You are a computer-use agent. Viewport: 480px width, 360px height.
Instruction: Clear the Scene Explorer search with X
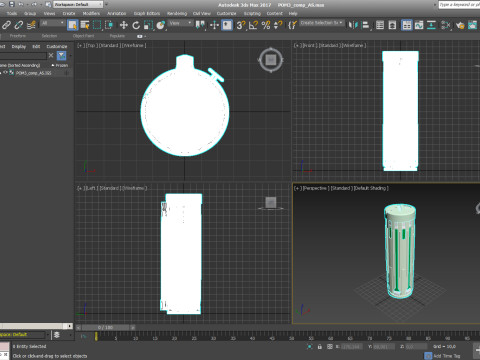(x=51, y=55)
